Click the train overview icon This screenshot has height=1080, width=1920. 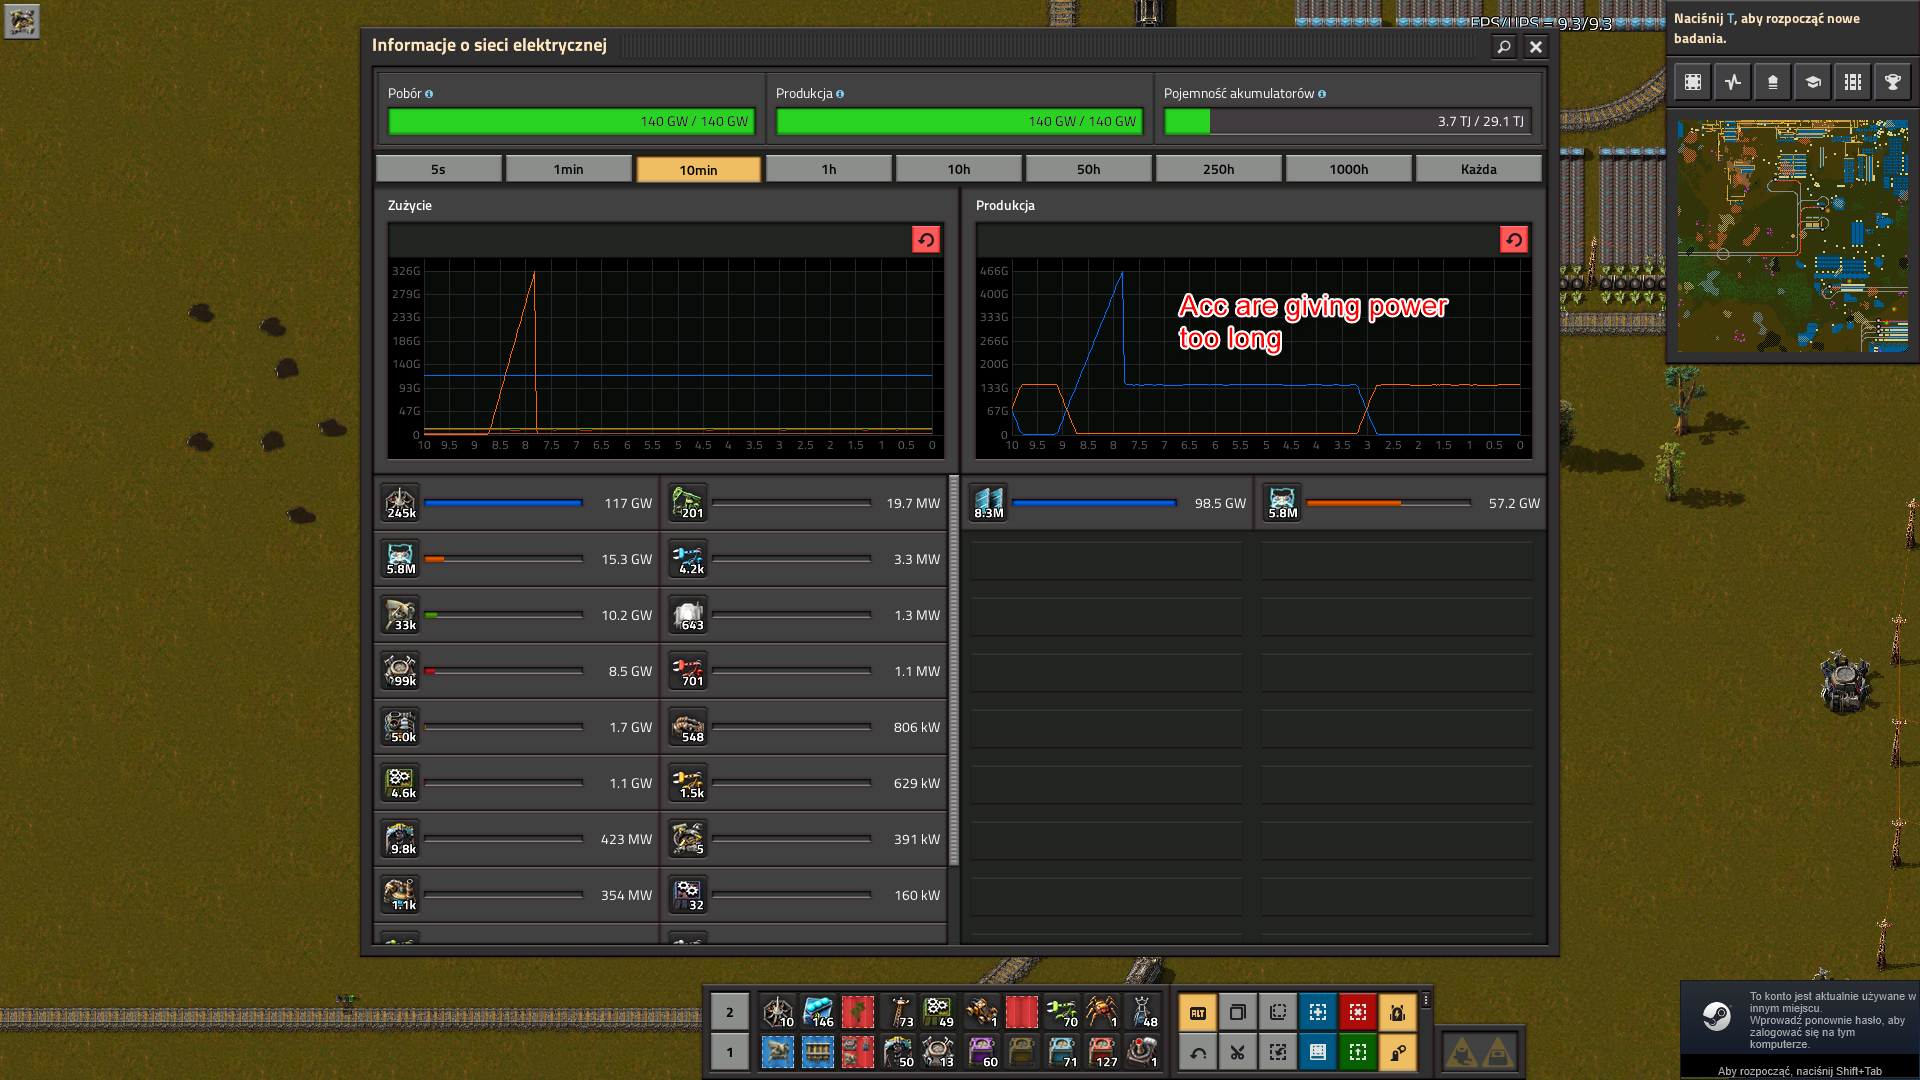1852,83
